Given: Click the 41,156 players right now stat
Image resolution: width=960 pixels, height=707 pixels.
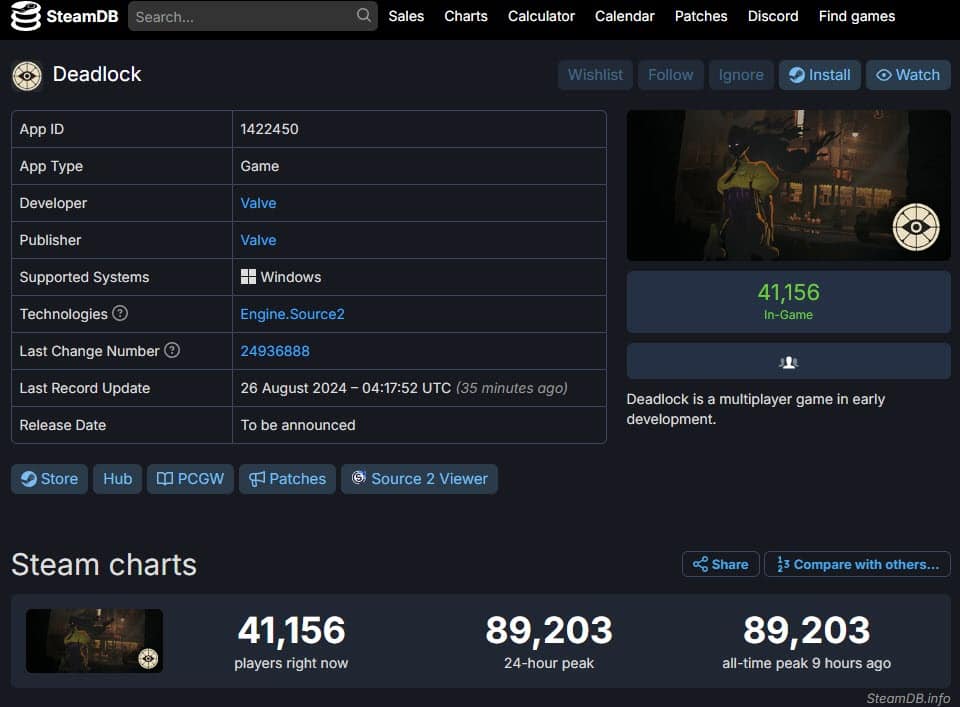Looking at the screenshot, I should pos(291,641).
